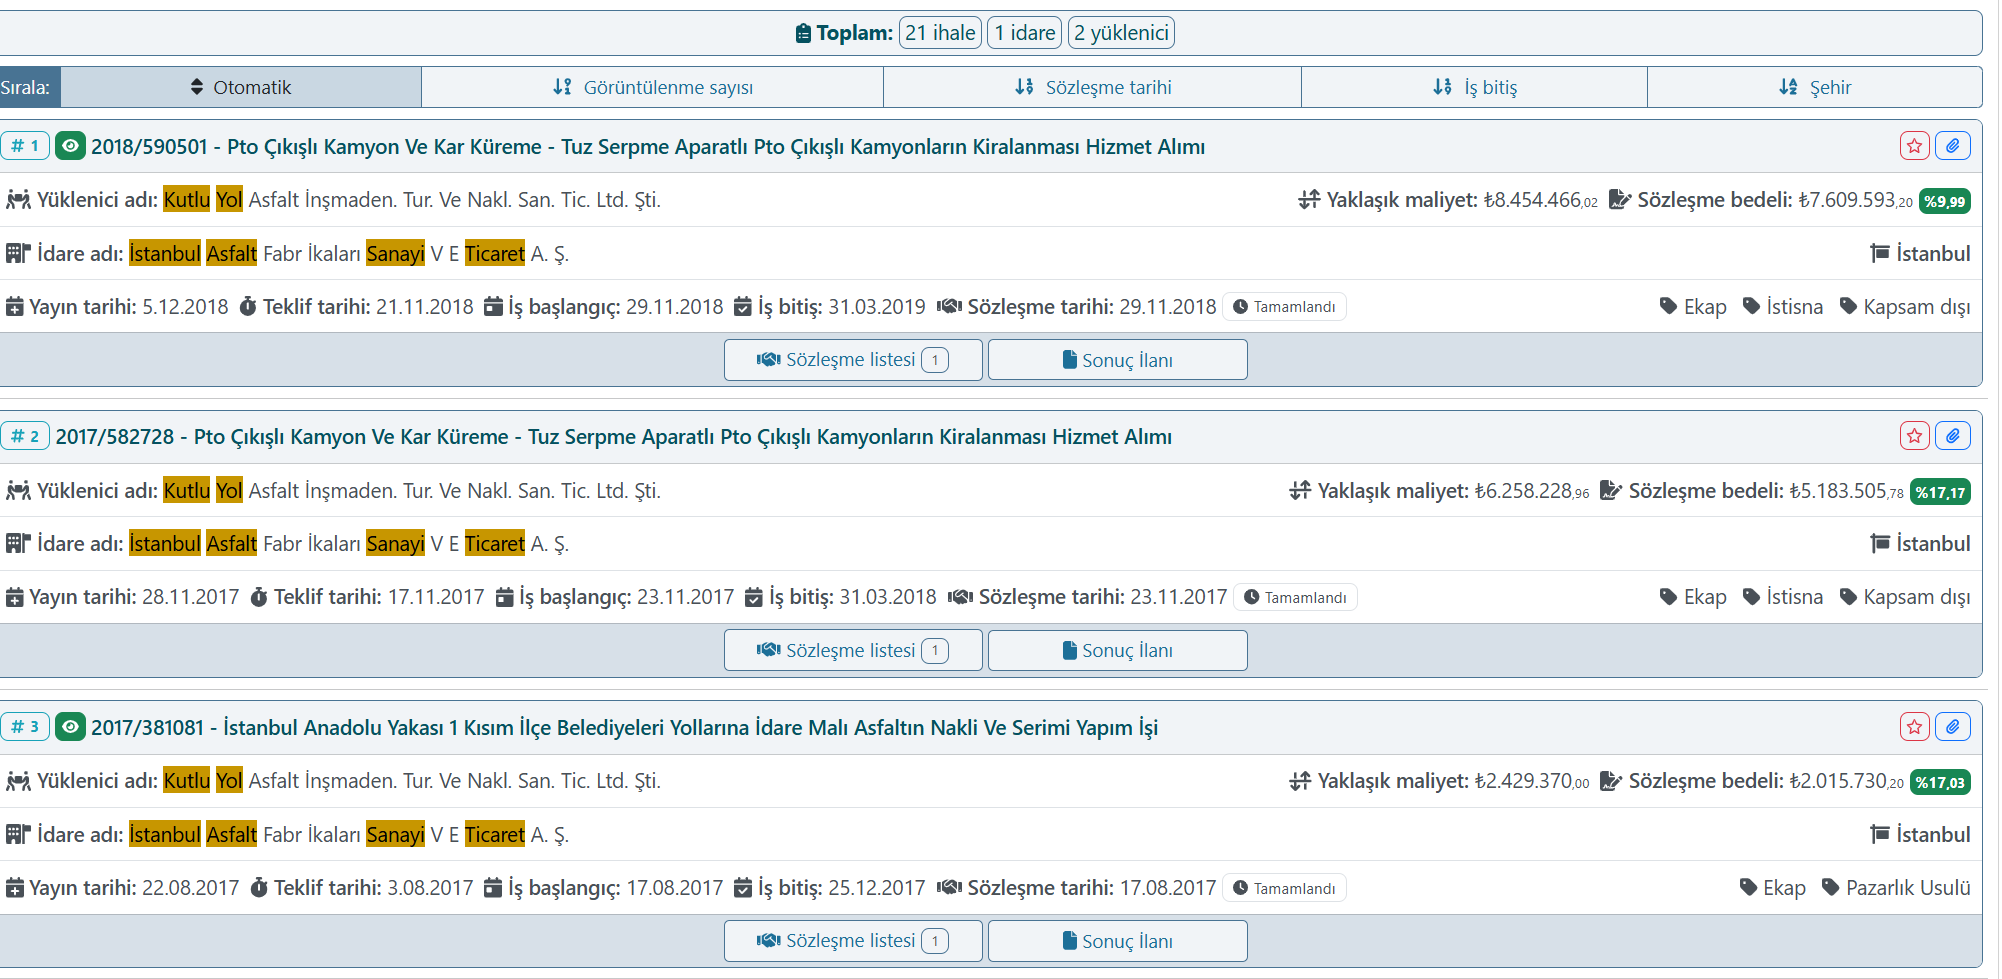Image resolution: width=2002 pixels, height=979 pixels.
Task: Click the %9,99 discount badge
Action: (x=1944, y=201)
